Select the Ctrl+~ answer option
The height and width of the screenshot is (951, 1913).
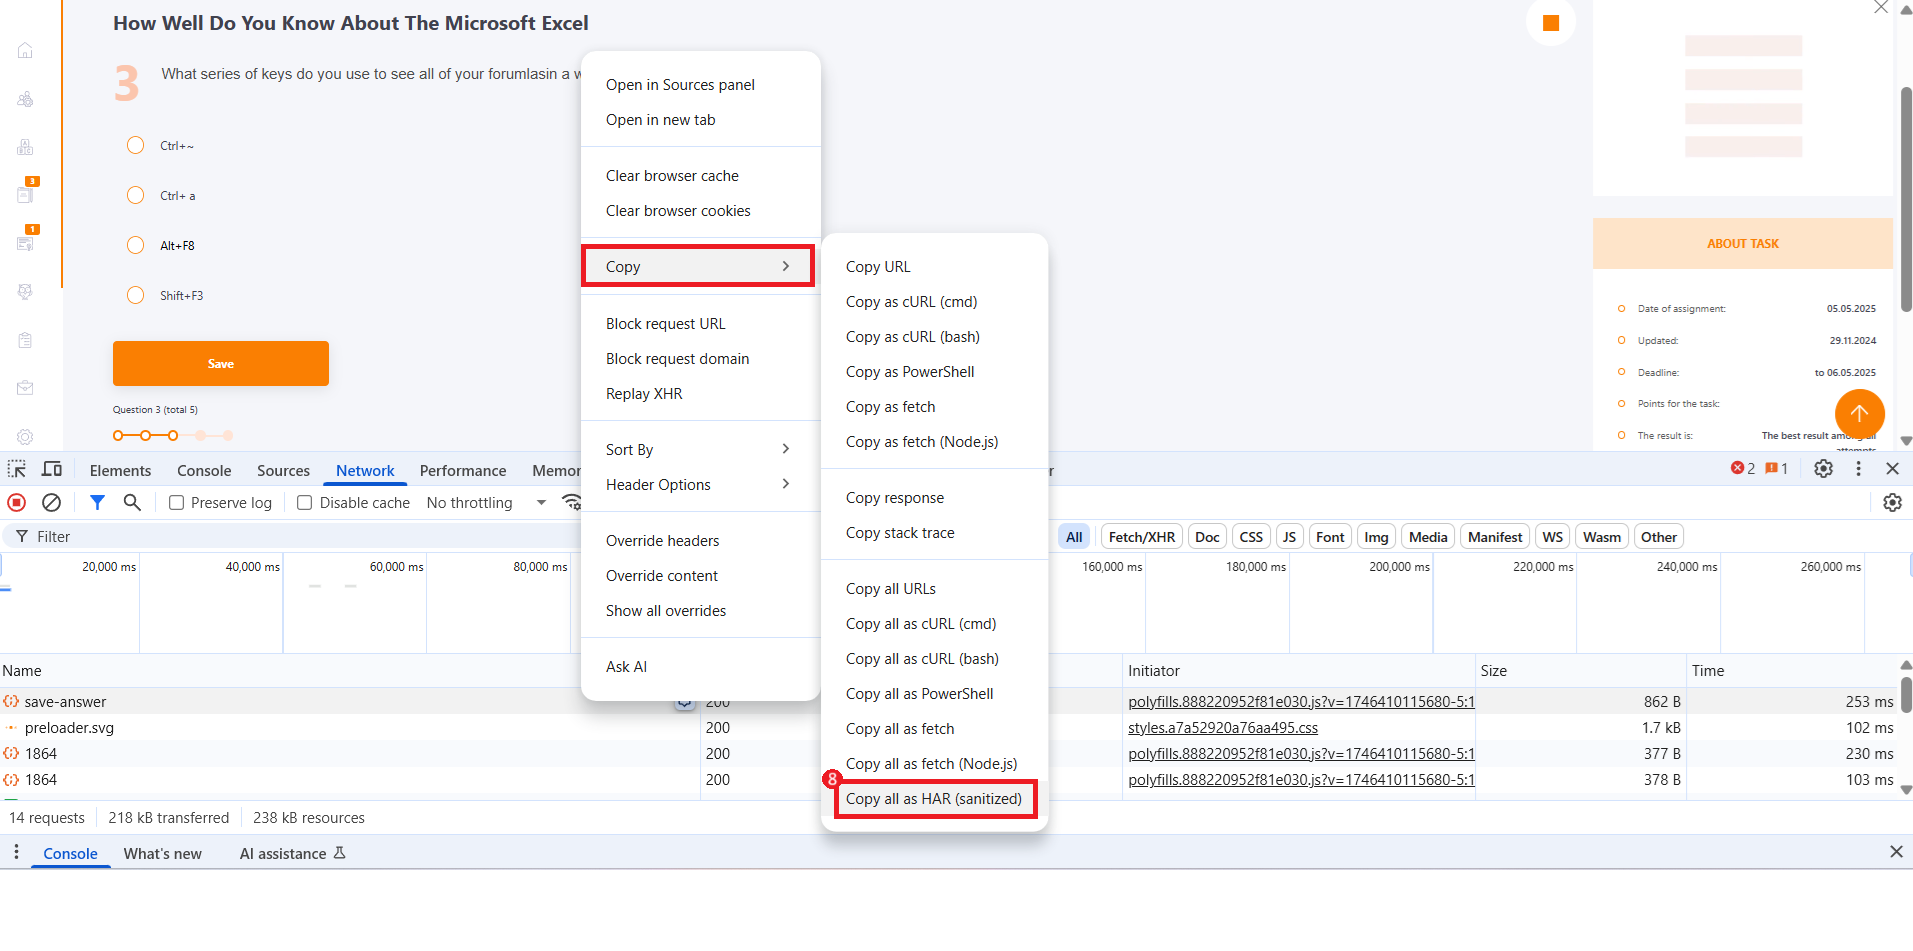point(136,145)
